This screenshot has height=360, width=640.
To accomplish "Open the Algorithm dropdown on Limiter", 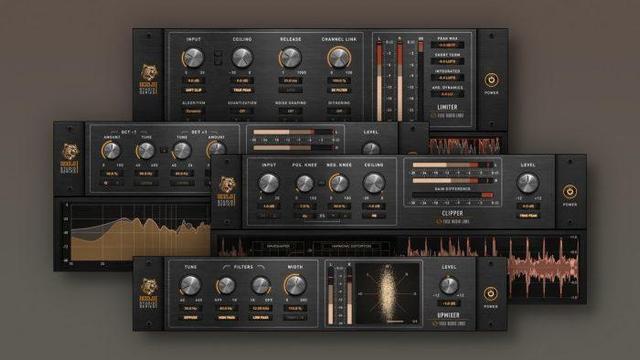I will click(193, 111).
